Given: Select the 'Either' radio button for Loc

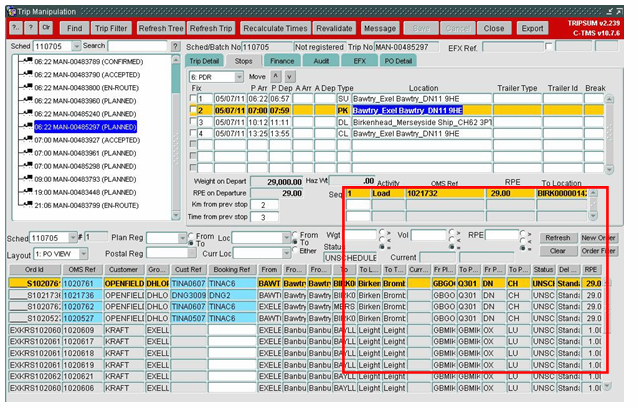Looking at the screenshot, I should (295, 250).
